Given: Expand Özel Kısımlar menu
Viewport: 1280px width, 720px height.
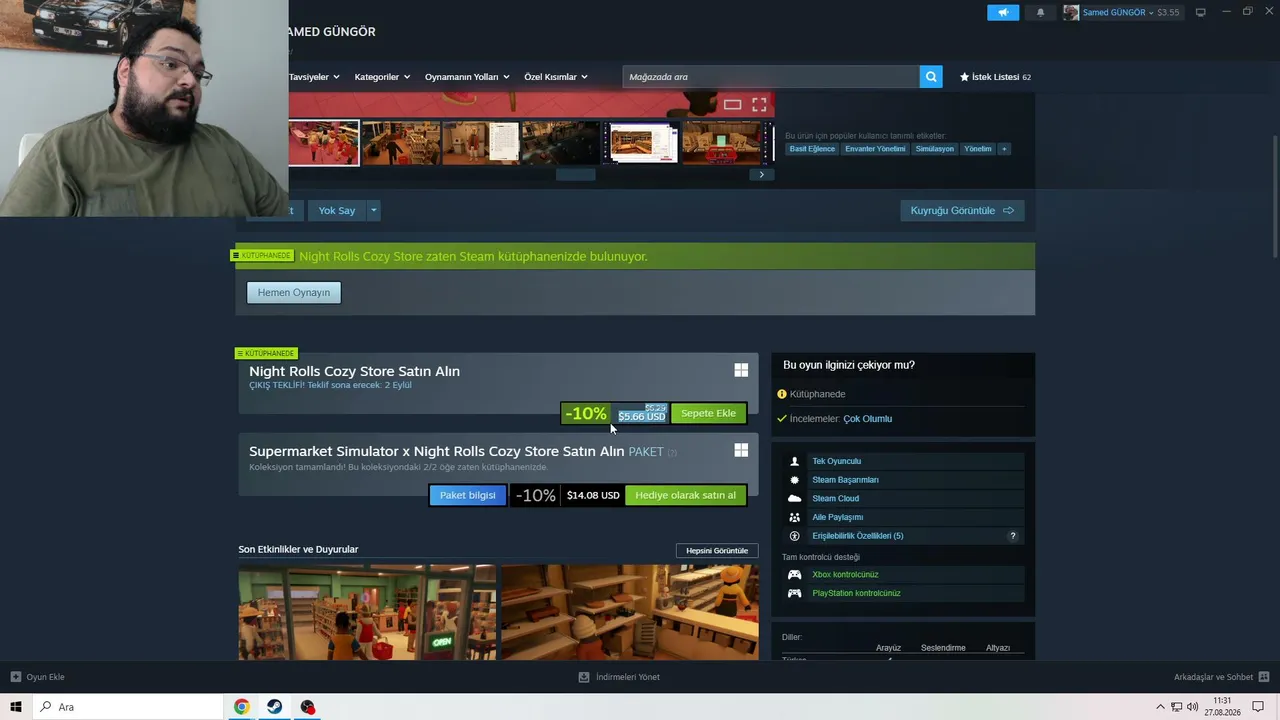Looking at the screenshot, I should (556, 77).
